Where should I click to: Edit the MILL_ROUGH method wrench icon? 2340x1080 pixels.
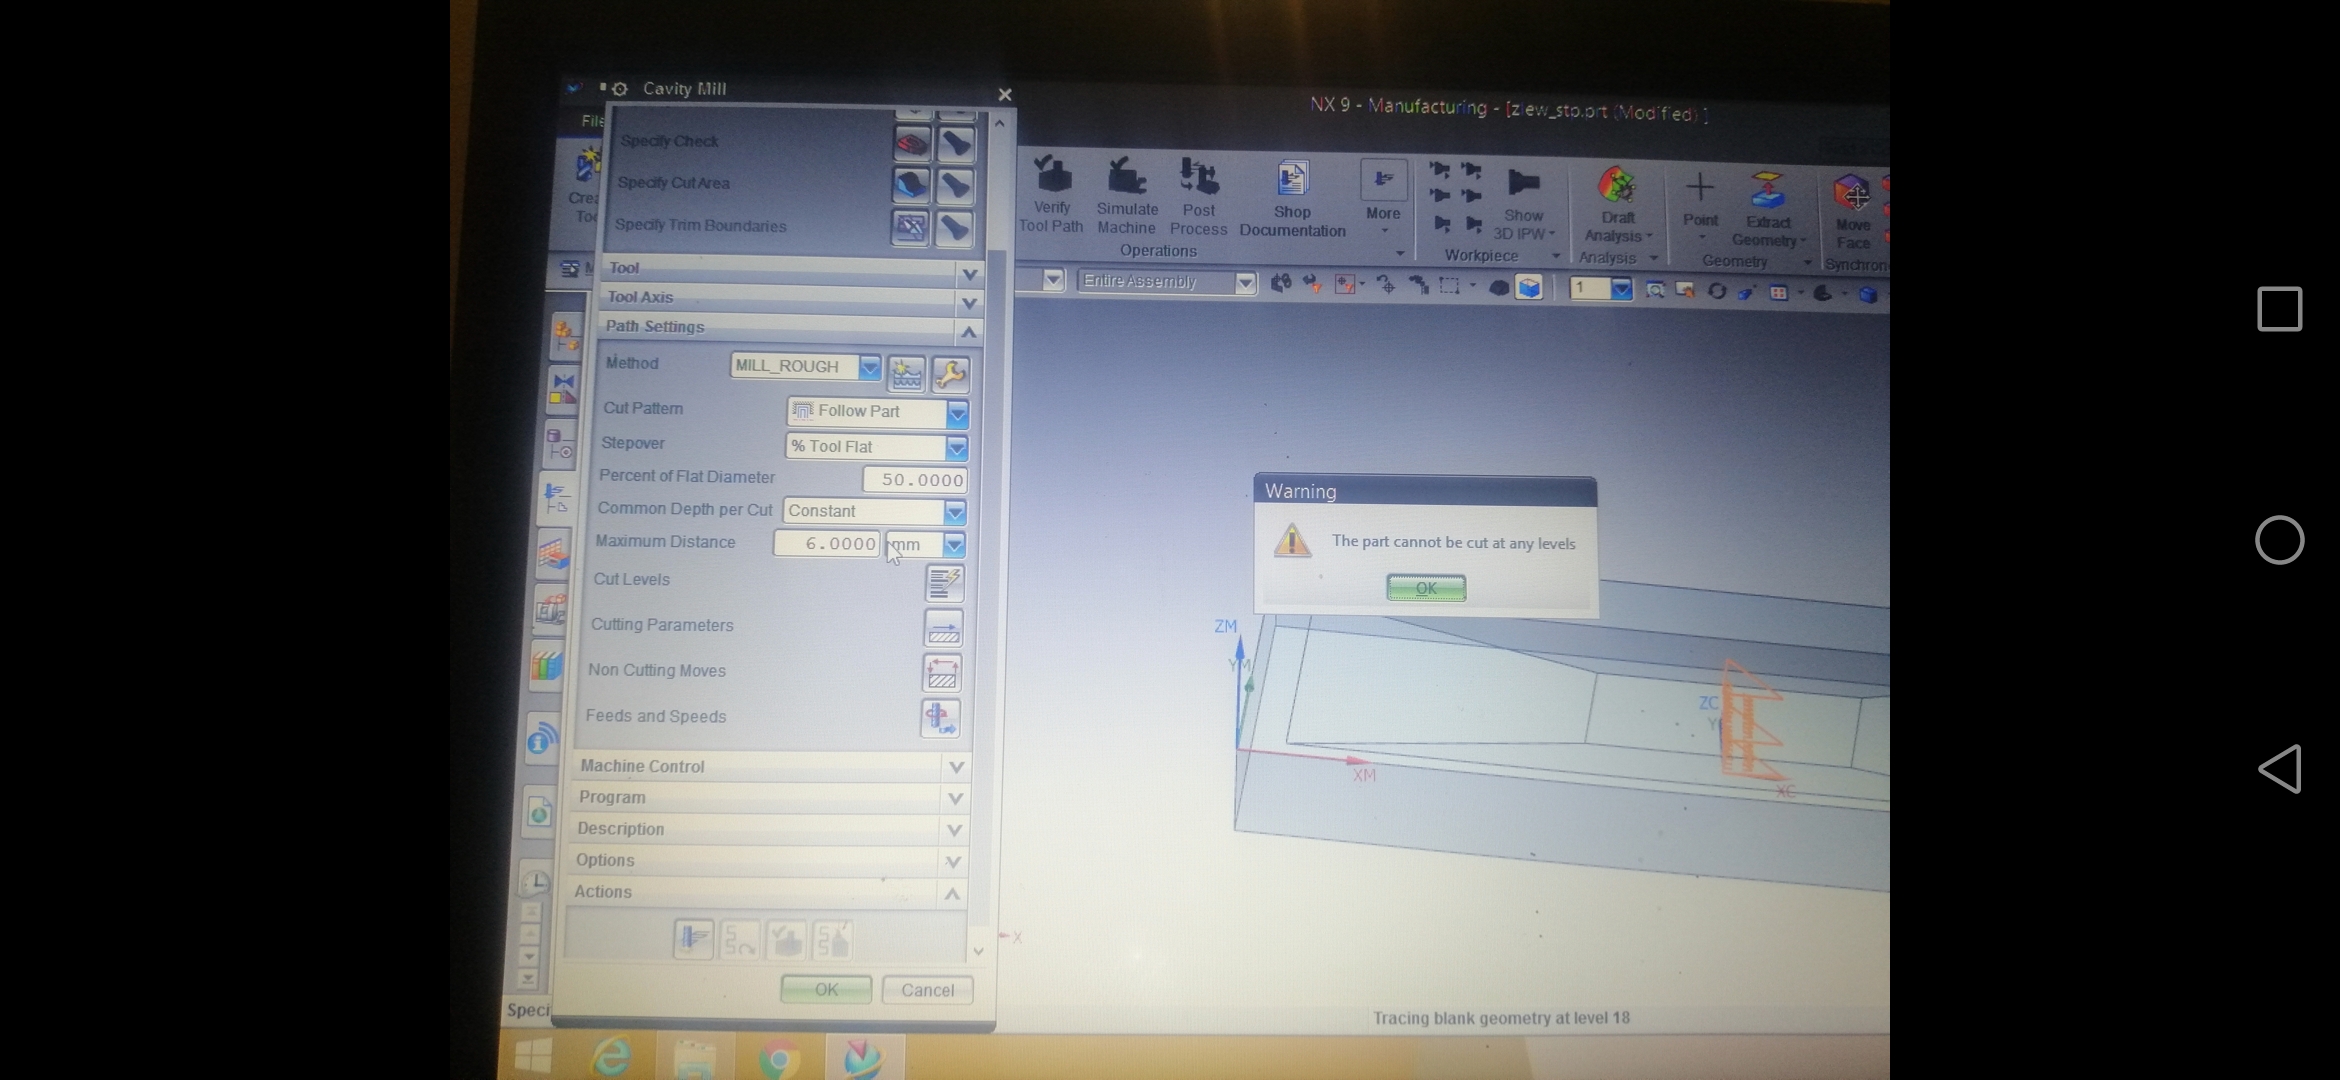pos(950,375)
